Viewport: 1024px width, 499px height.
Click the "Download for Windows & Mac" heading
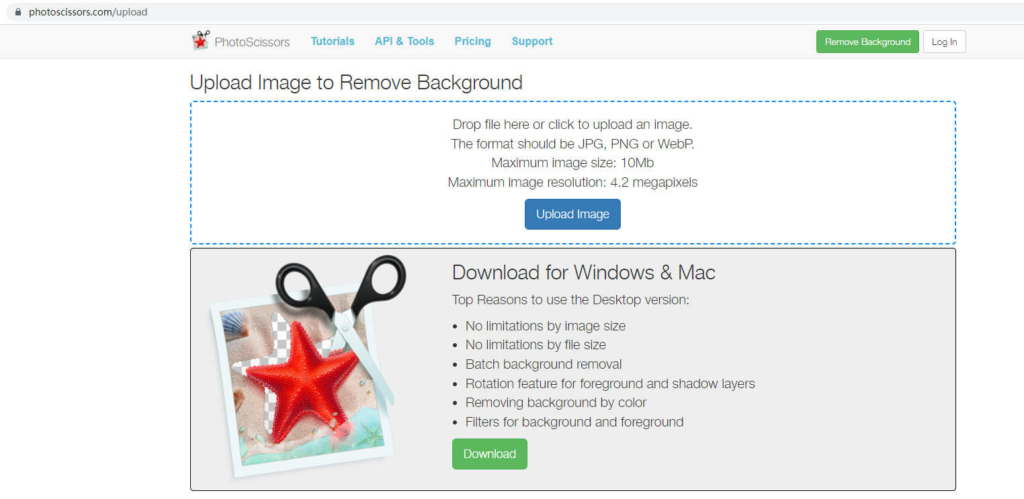pos(584,272)
